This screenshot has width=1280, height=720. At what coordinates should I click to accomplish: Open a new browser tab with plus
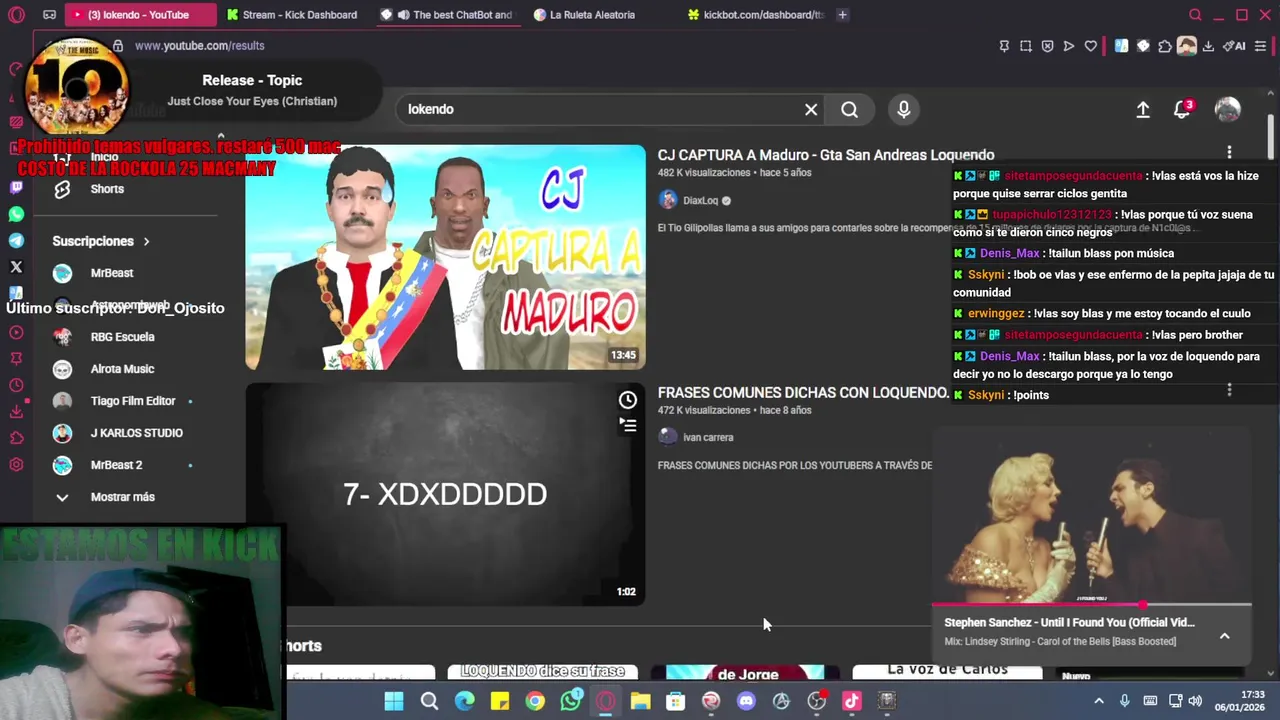click(842, 15)
